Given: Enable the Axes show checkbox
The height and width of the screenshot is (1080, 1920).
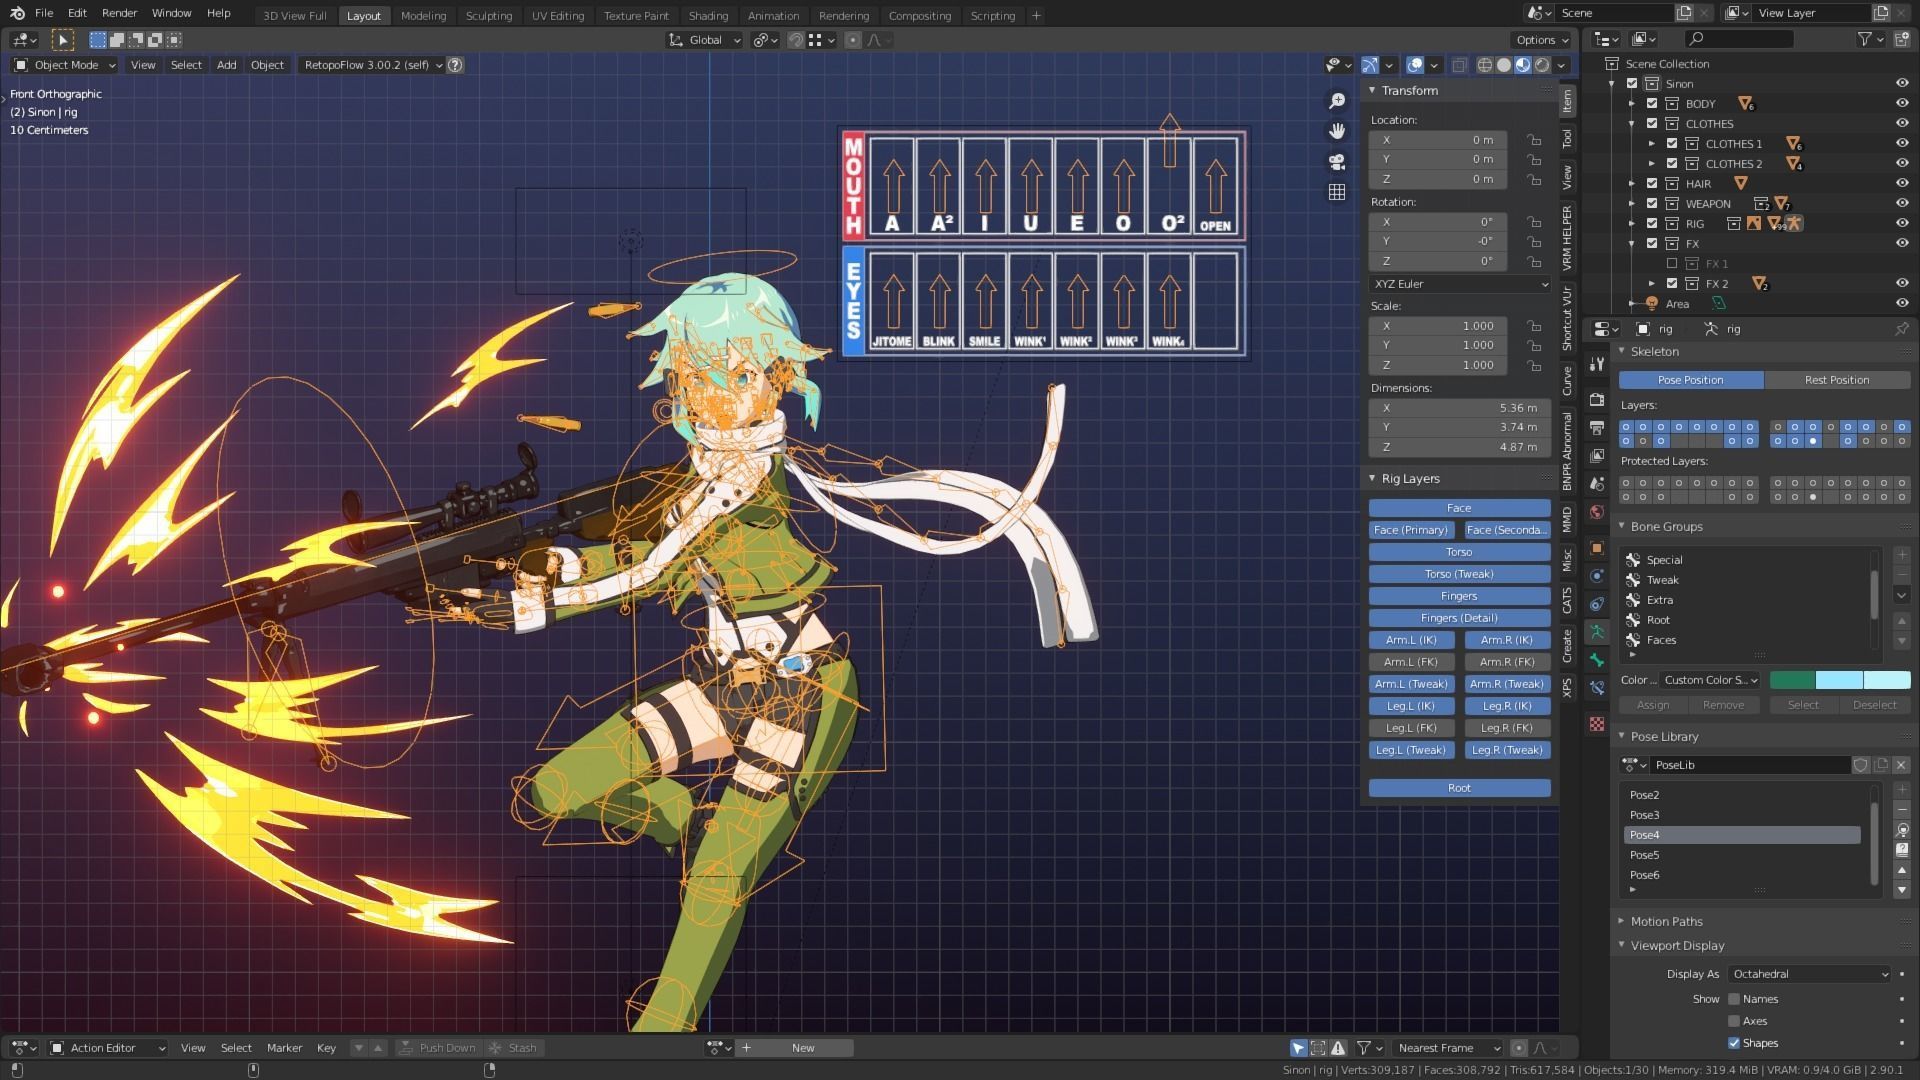Looking at the screenshot, I should coord(1734,1021).
